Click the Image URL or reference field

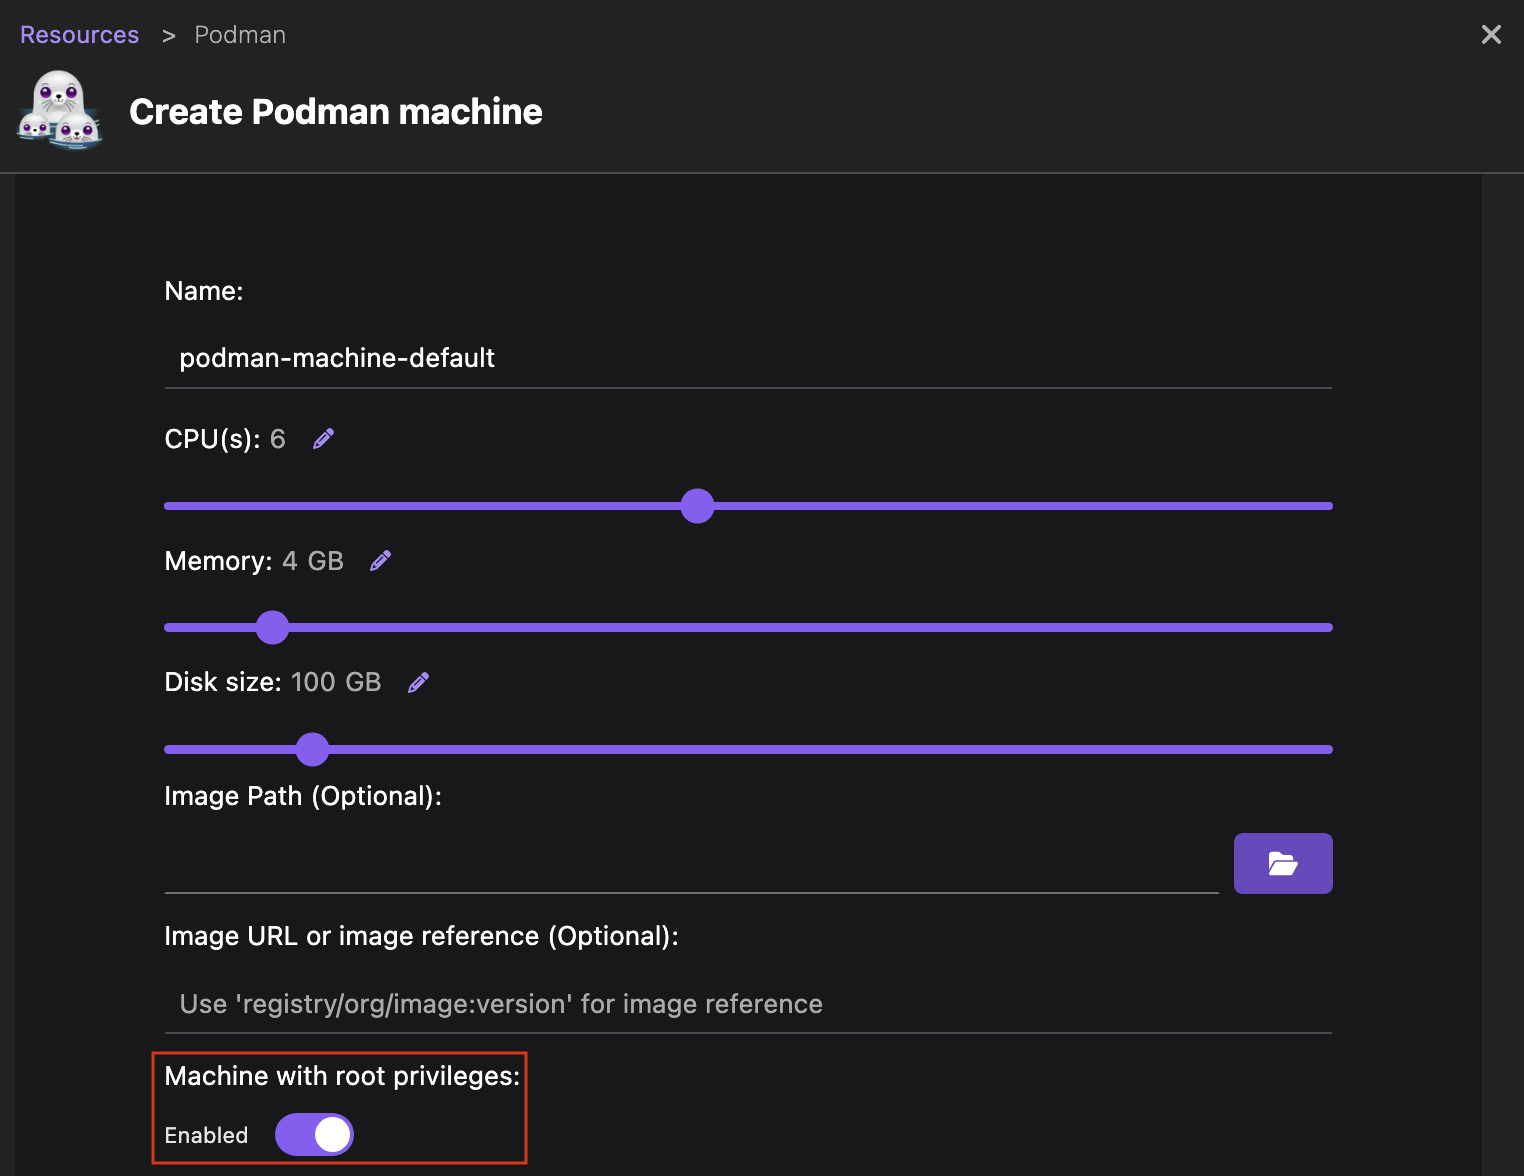pyautogui.click(x=747, y=1004)
